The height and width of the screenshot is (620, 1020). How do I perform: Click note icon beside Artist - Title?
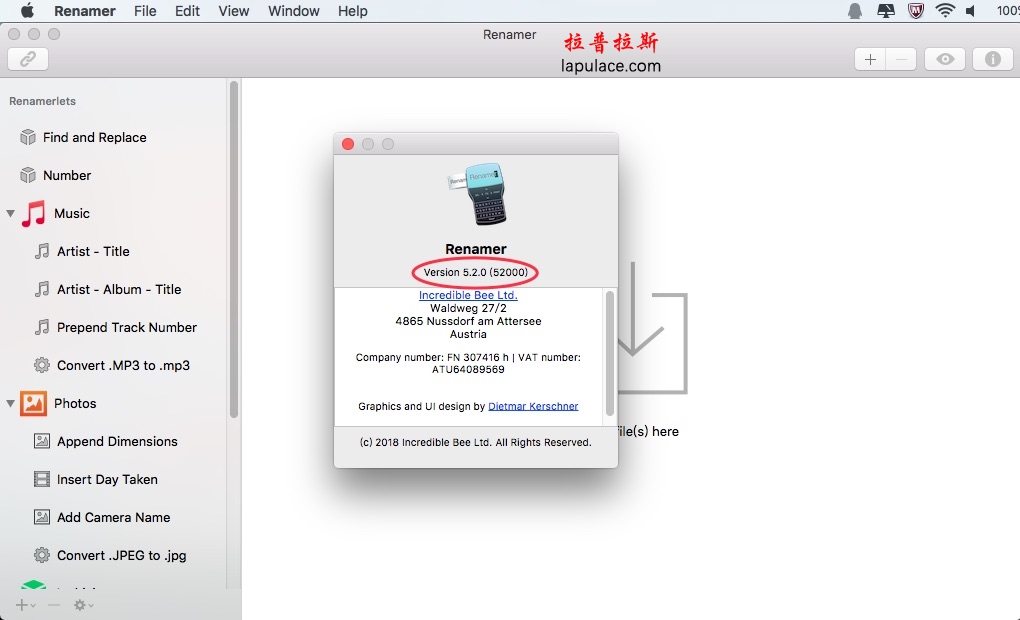(42, 251)
